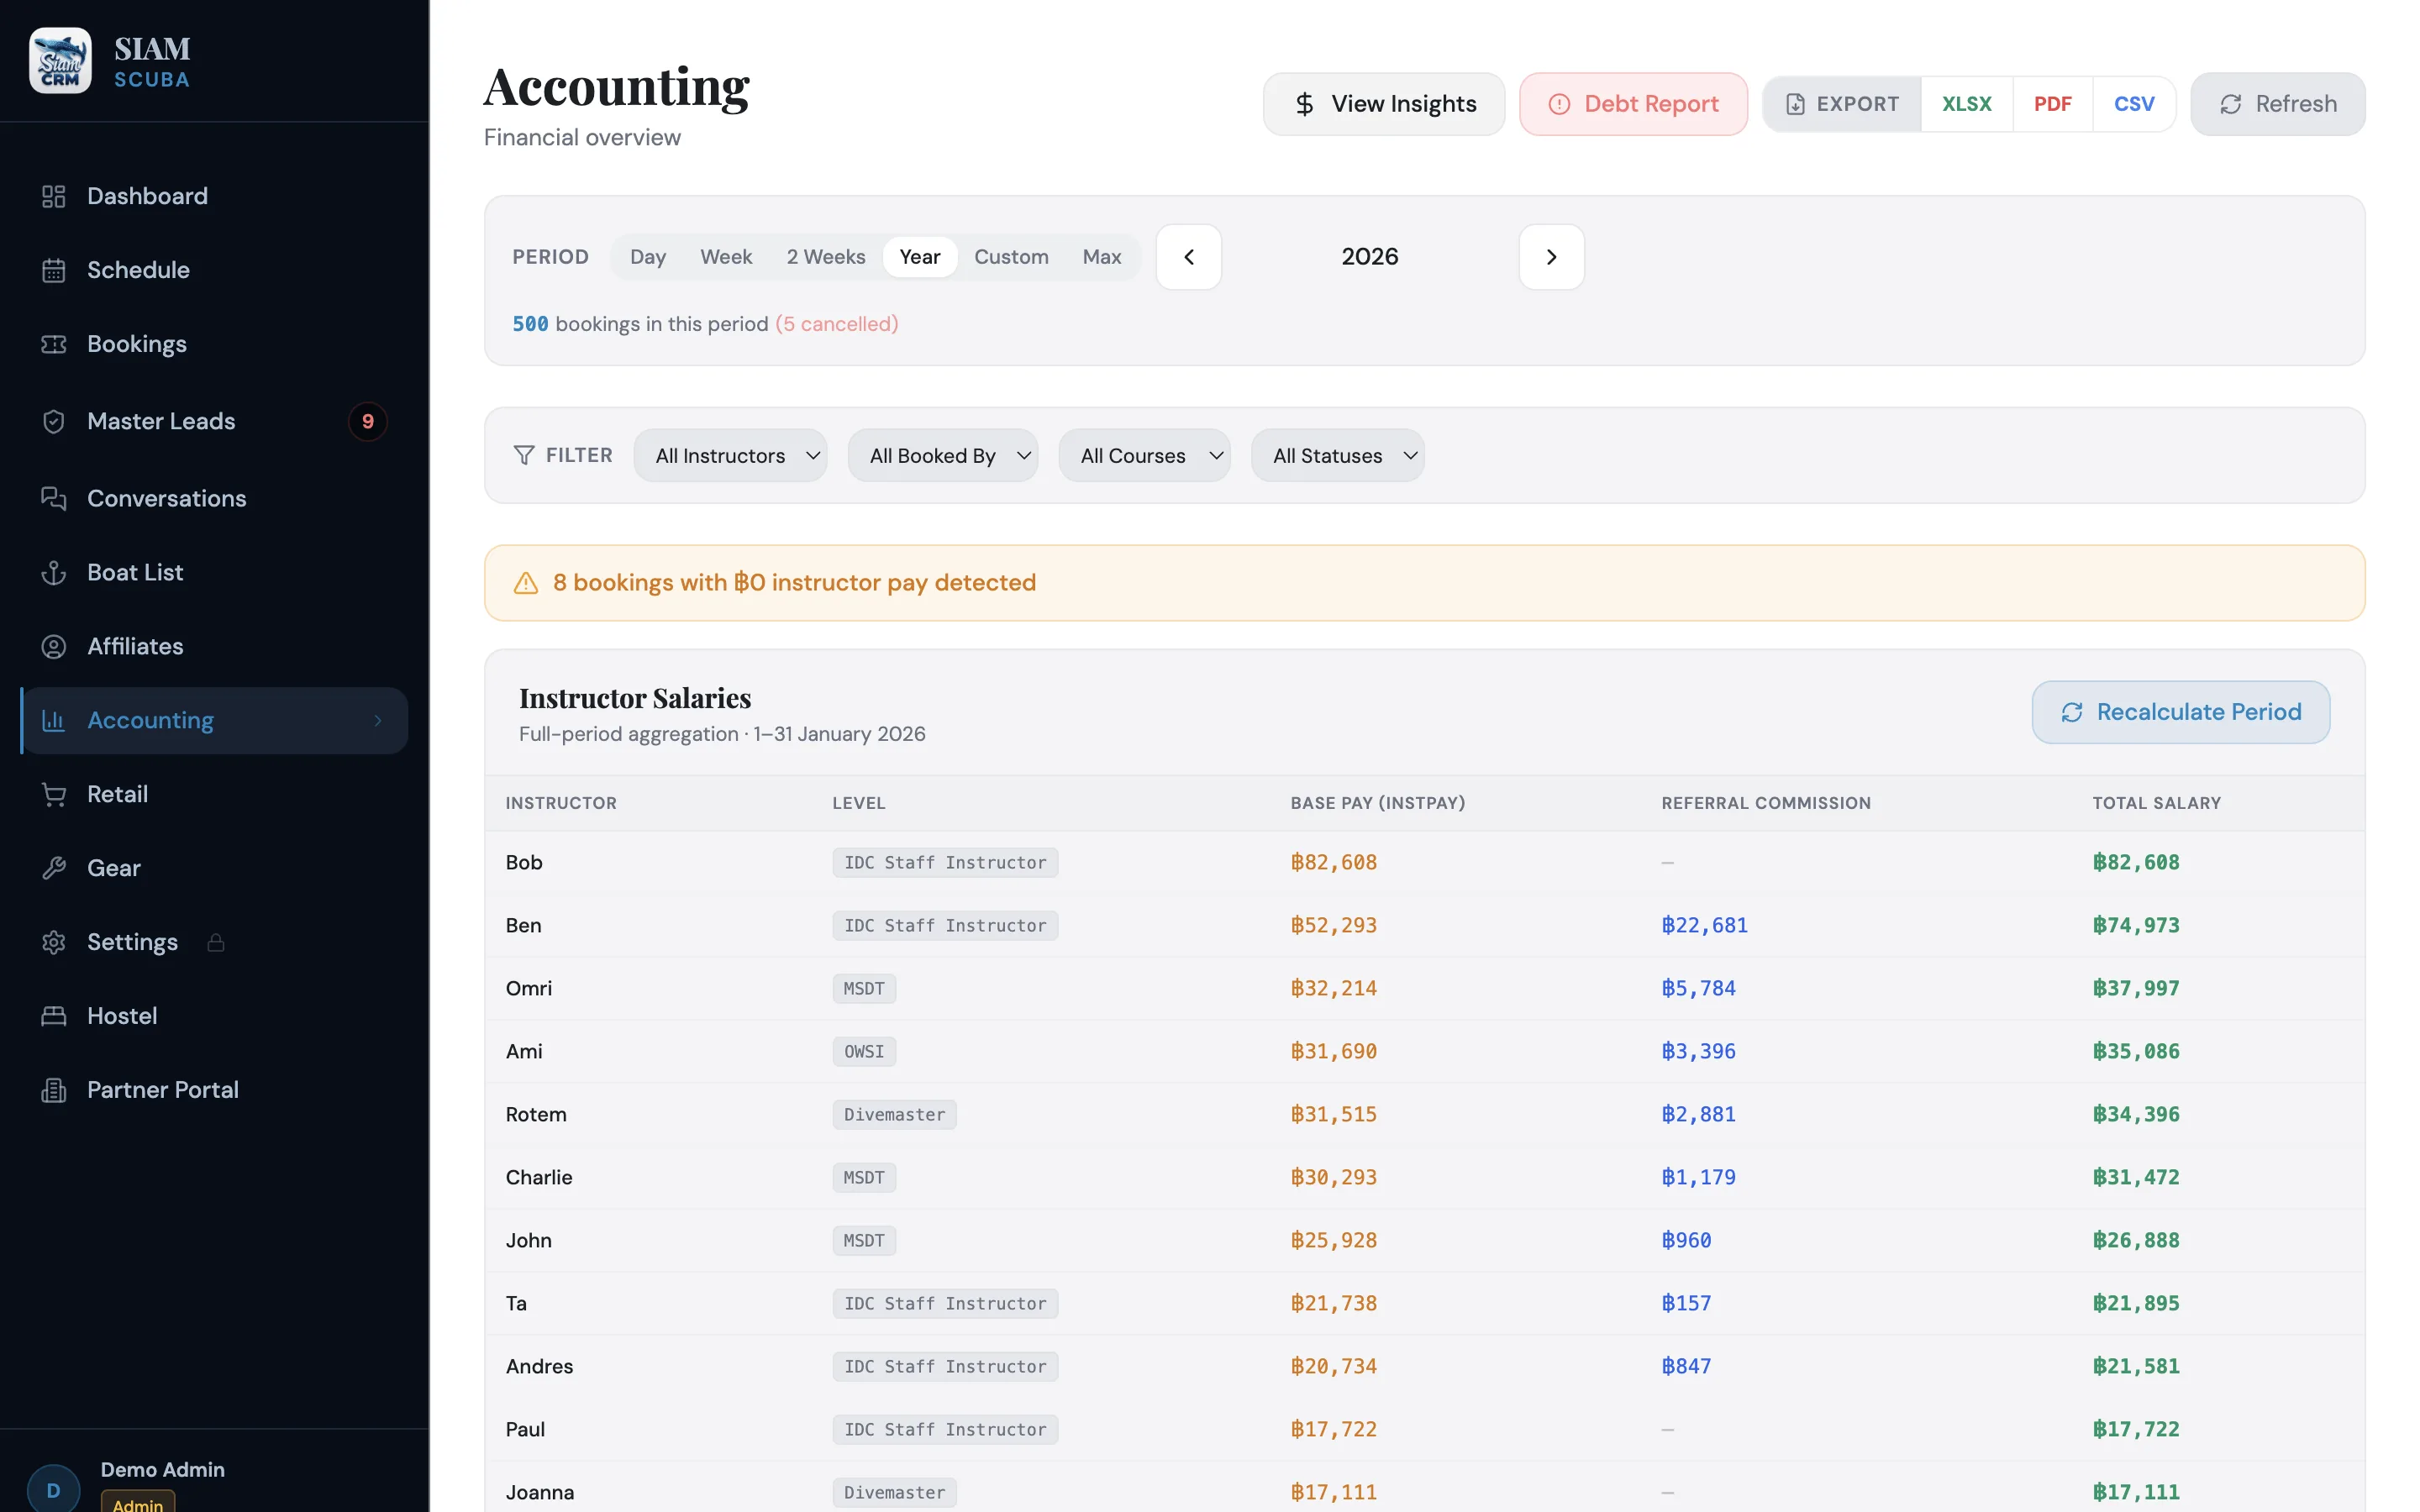Open Bookings from the sidebar
Viewport: 2420px width, 1512px height.
[214, 344]
